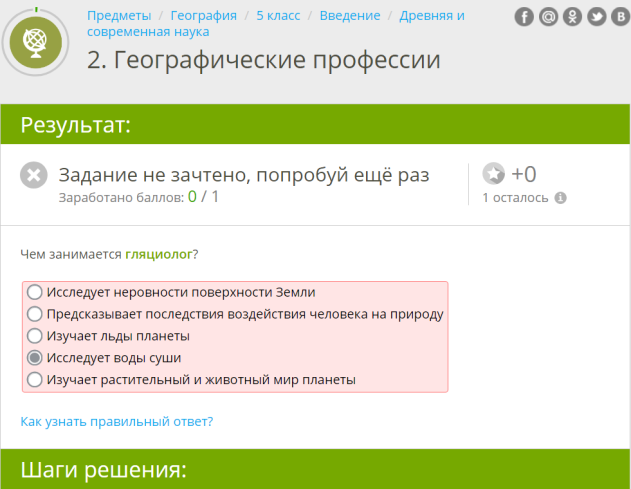Choose 'Исследует неровности поверхности Земли'
631x489 pixels.
[35, 292]
